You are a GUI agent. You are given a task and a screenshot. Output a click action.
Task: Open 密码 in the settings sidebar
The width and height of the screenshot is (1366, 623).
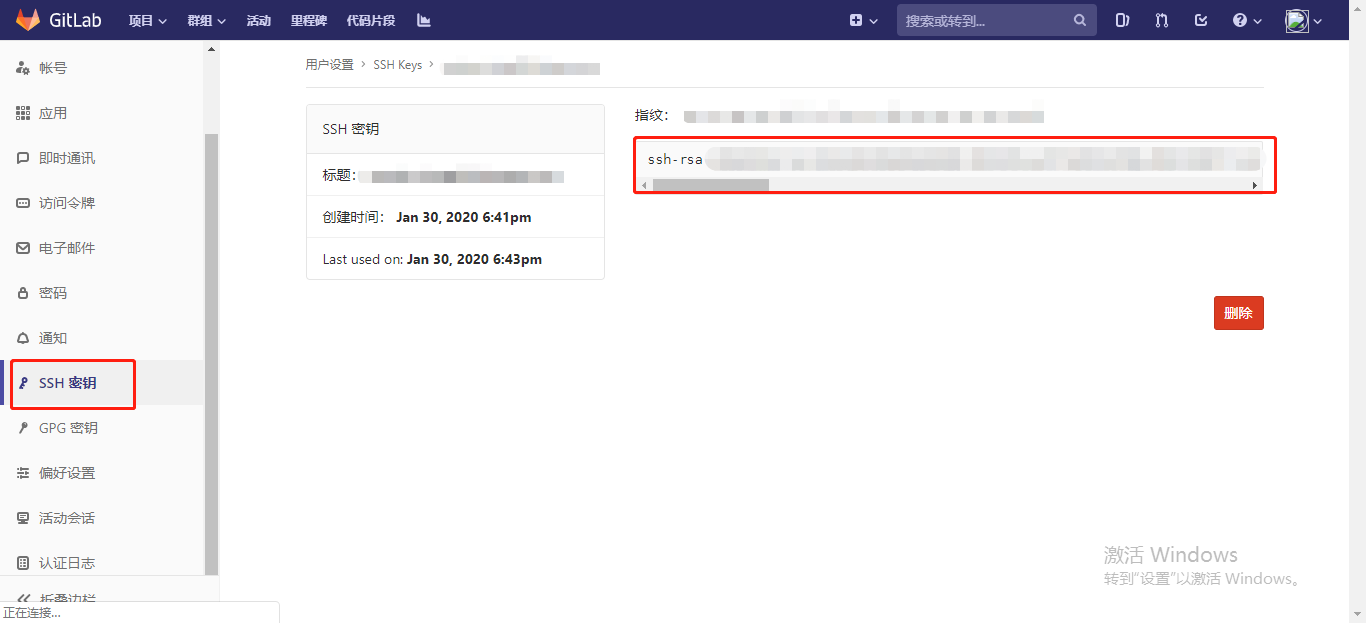pyautogui.click(x=102, y=293)
